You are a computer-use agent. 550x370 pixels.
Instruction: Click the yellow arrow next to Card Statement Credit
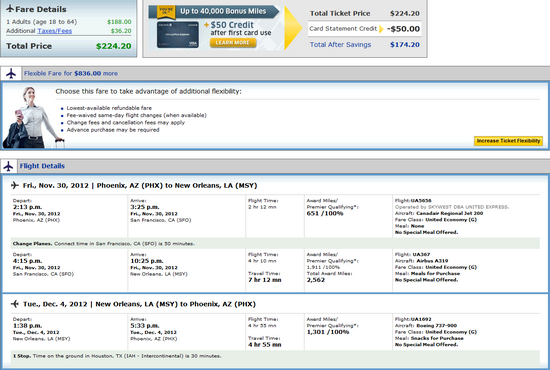tap(381, 29)
